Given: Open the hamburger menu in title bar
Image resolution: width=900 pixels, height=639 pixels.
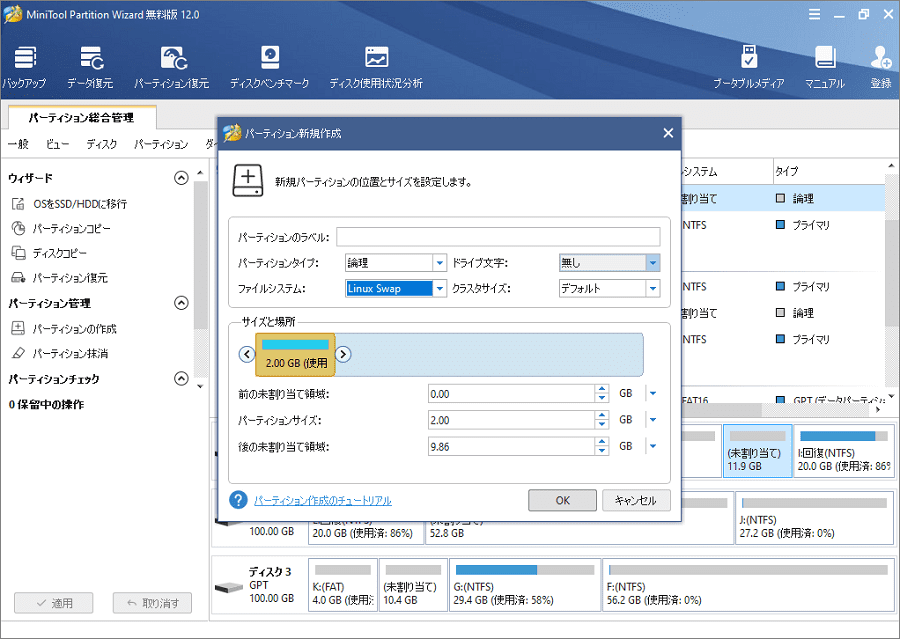Looking at the screenshot, I should point(814,14).
